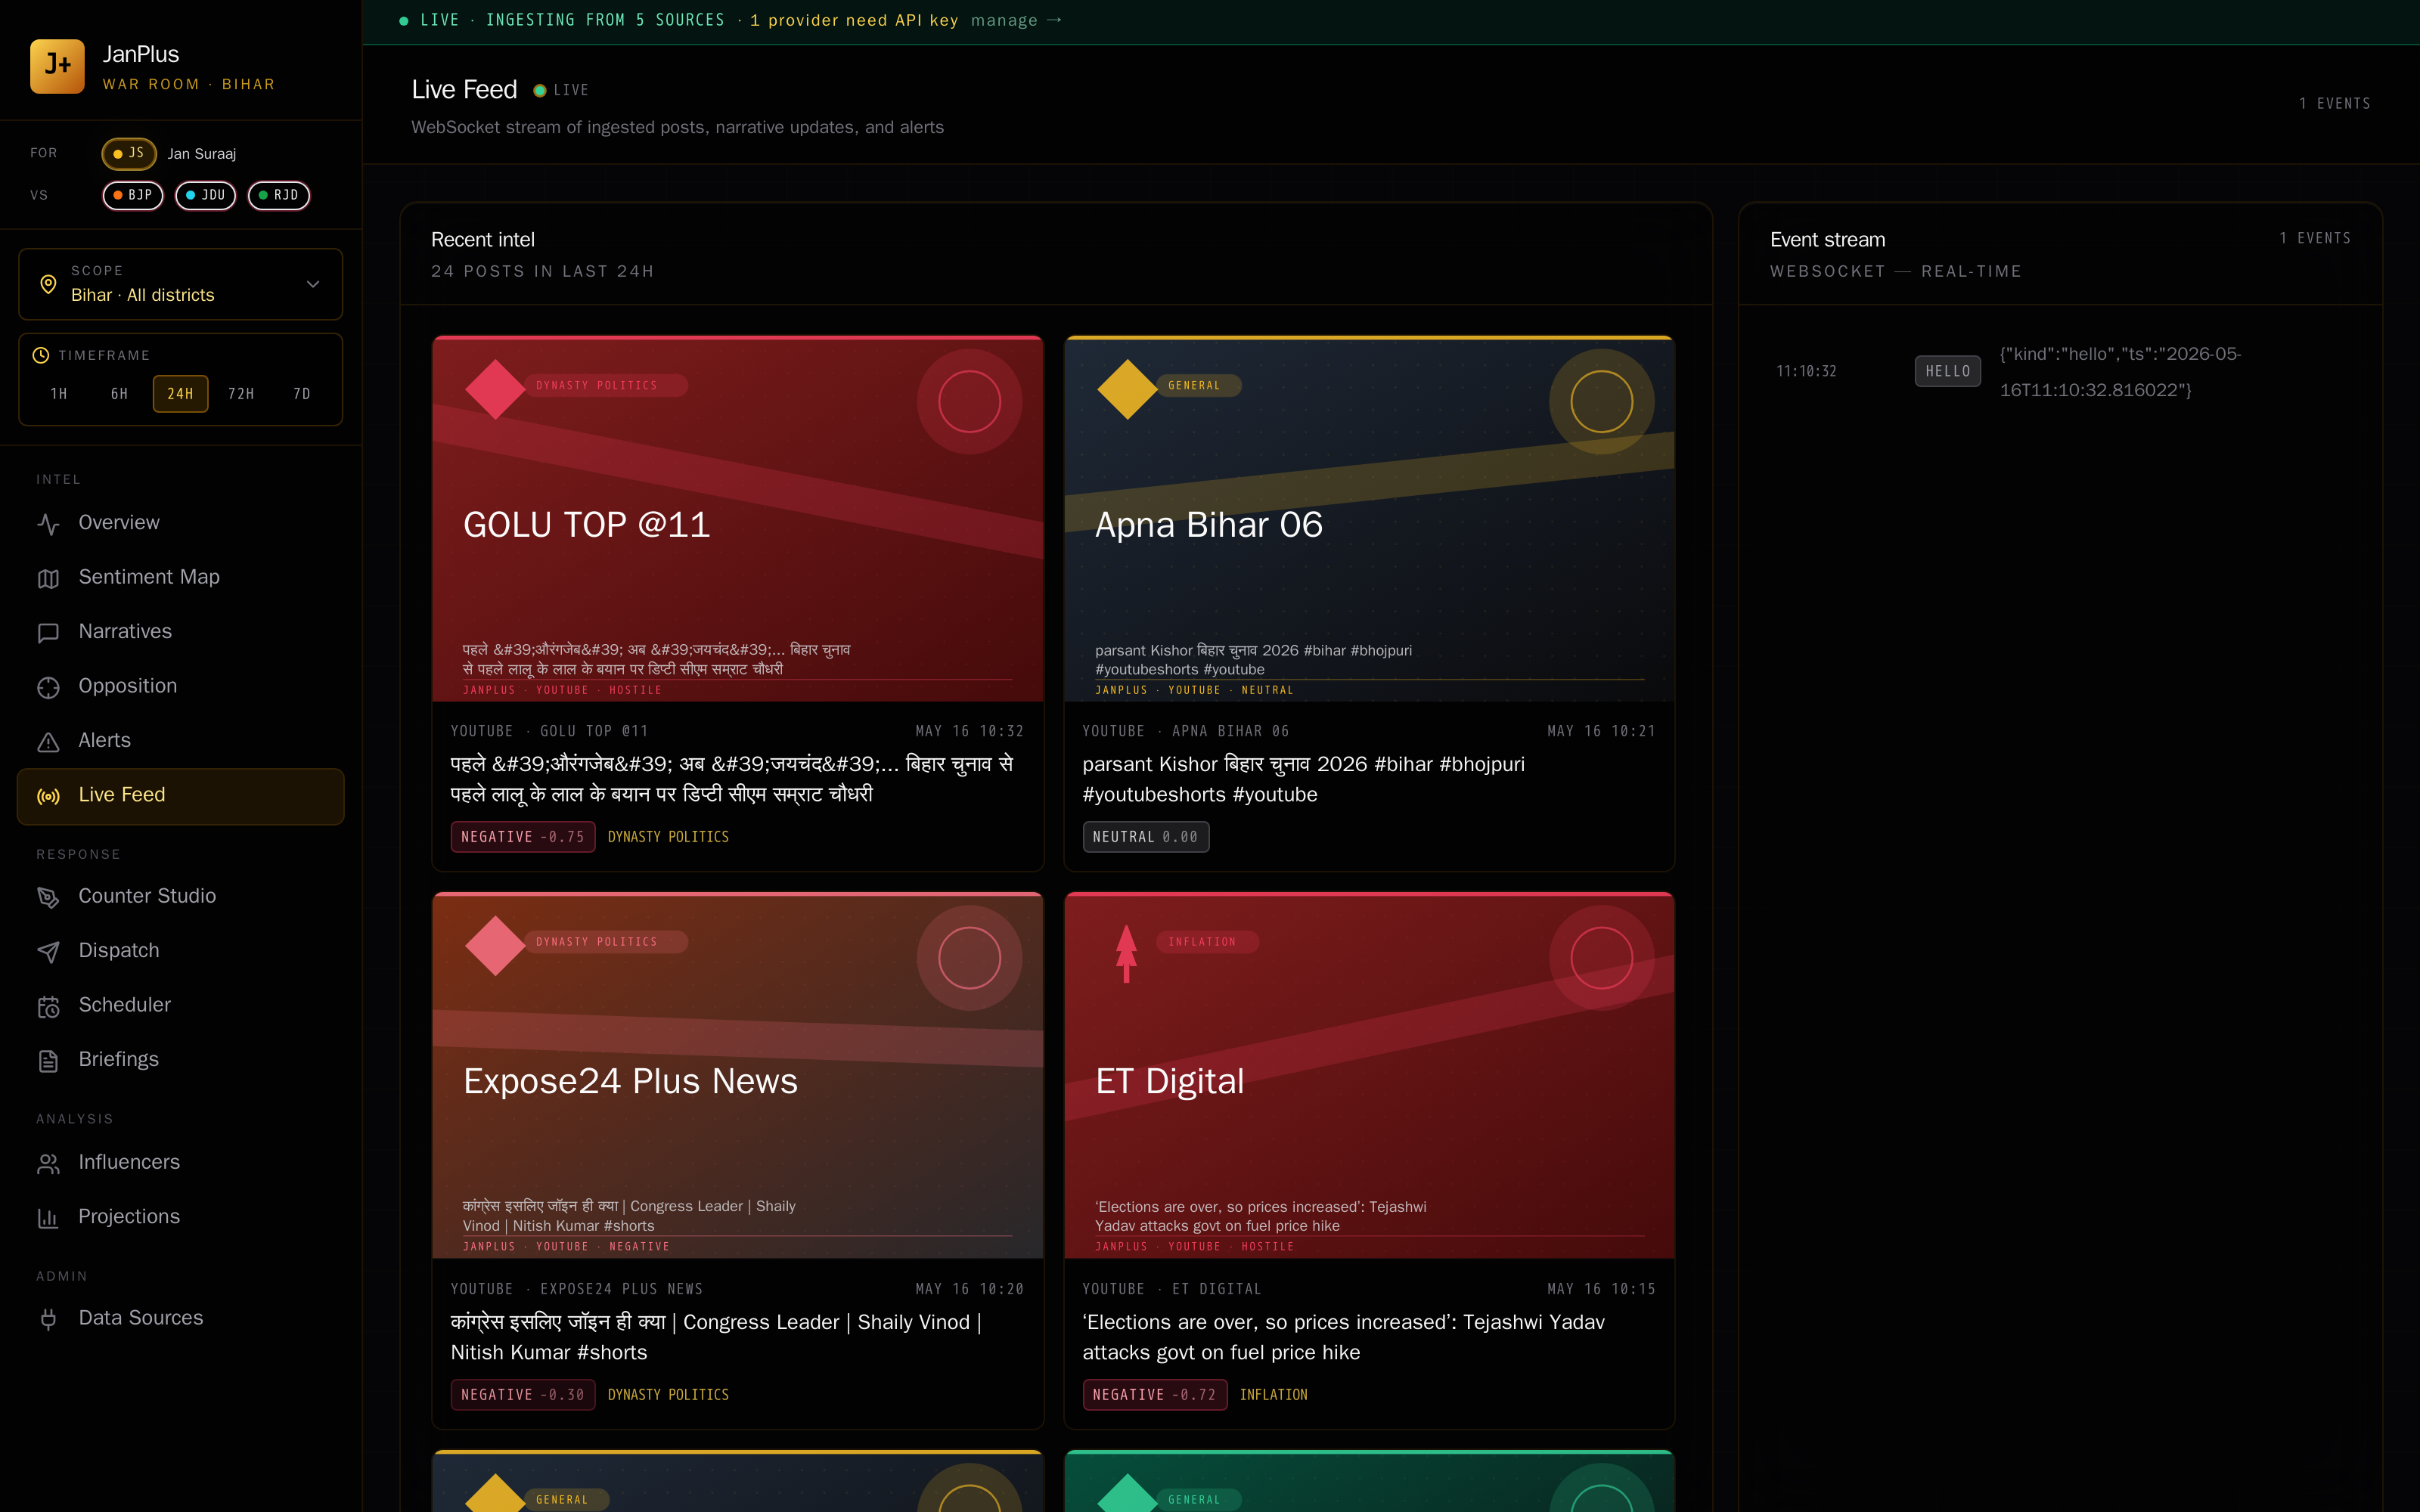Viewport: 2420px width, 1512px height.
Task: Select the 6H timeframe
Action: tap(120, 394)
